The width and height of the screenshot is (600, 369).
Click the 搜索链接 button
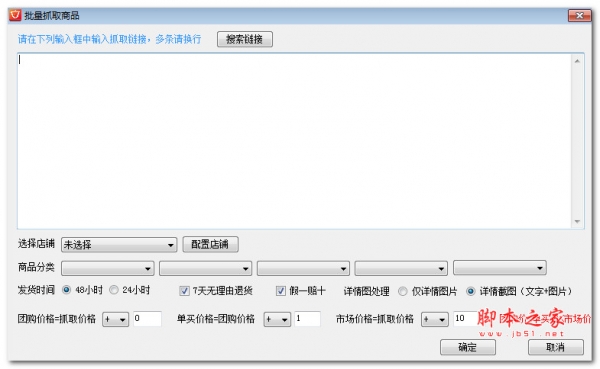245,39
